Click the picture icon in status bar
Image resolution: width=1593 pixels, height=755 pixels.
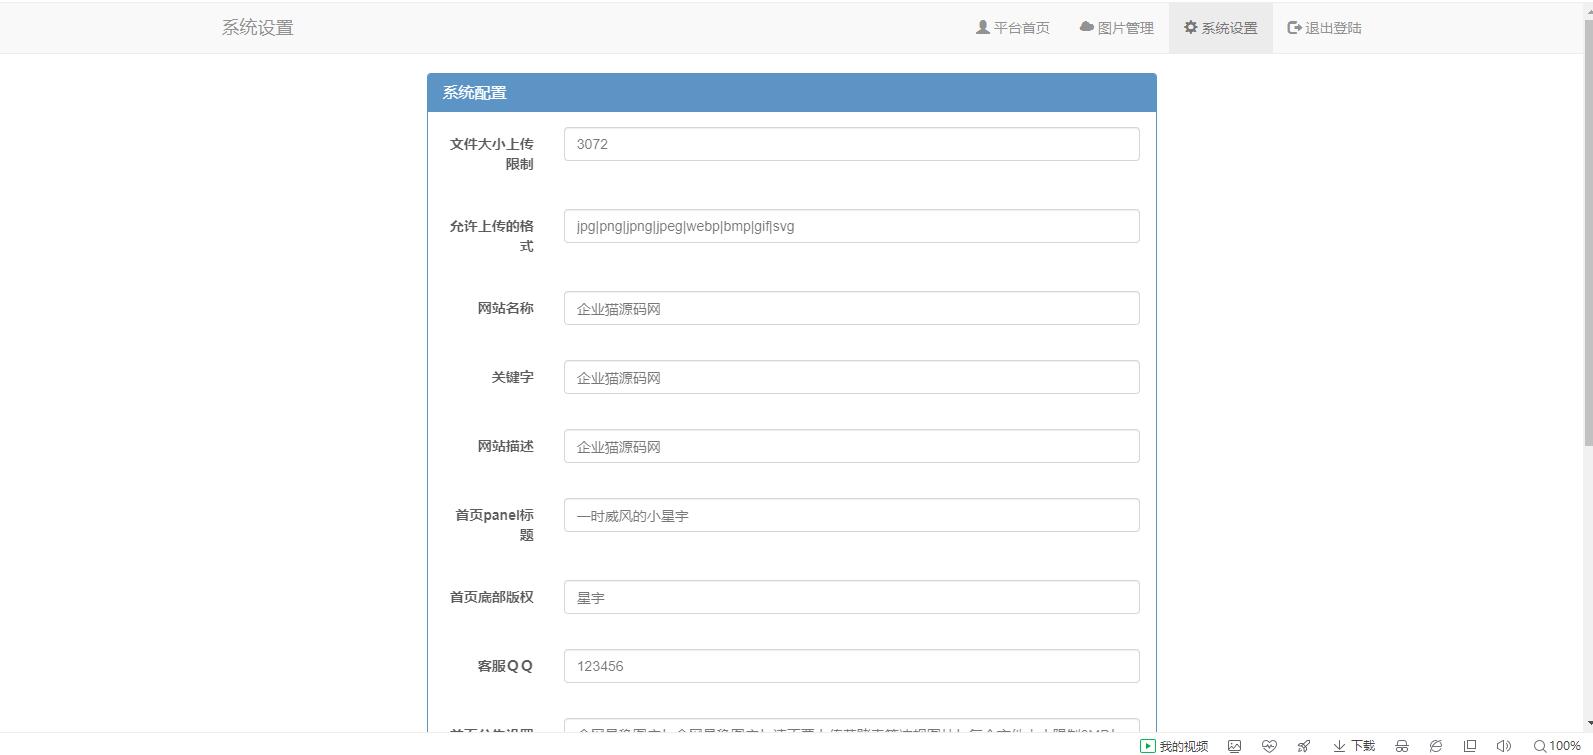coord(1235,746)
